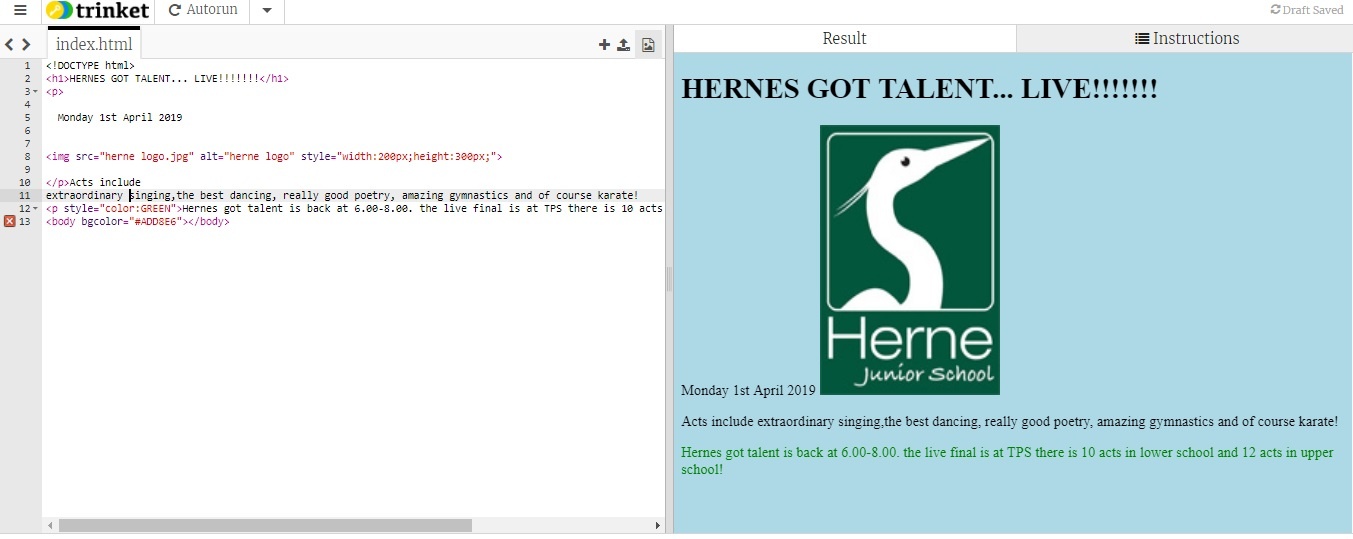The width and height of the screenshot is (1353, 539).
Task: Click the p style color GREEN code line
Action: 354,208
